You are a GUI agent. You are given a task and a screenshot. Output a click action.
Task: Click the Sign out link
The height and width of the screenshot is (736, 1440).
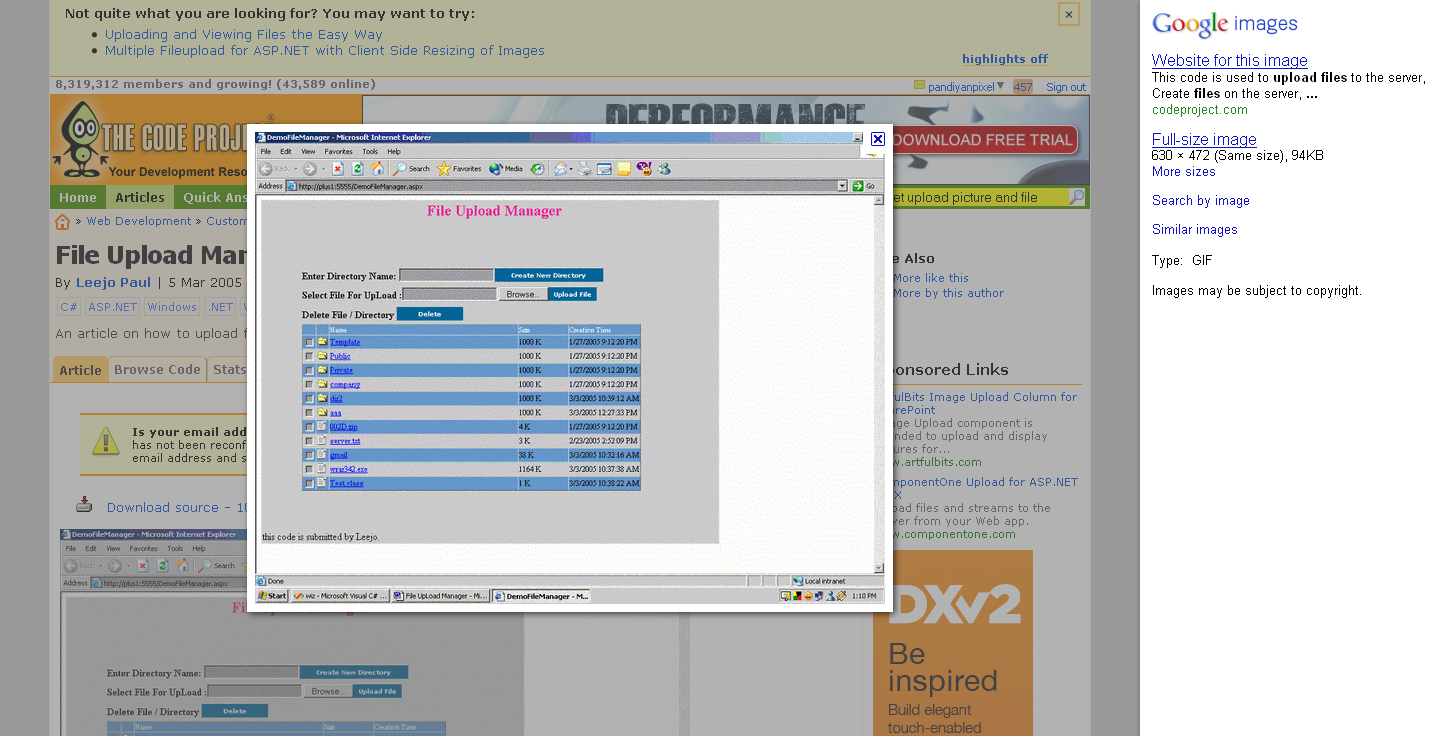click(1066, 87)
